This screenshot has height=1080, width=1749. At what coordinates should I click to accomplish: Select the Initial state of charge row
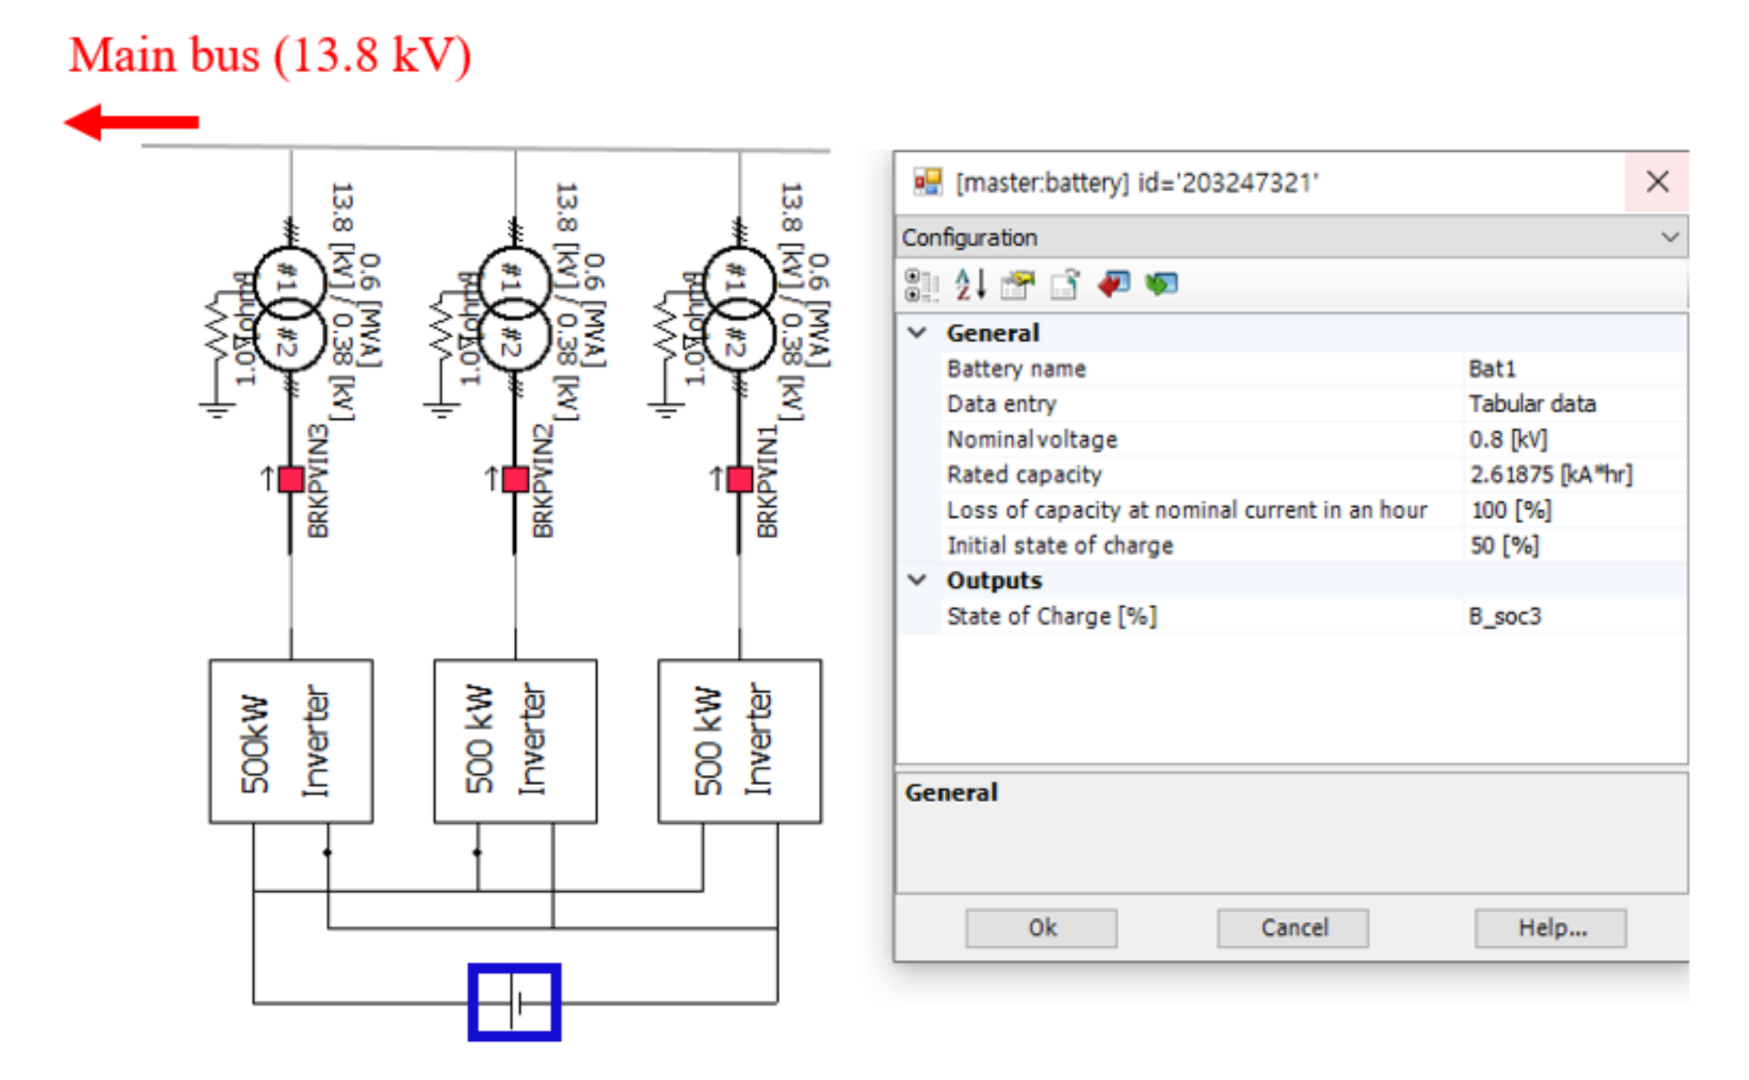pos(1312,545)
